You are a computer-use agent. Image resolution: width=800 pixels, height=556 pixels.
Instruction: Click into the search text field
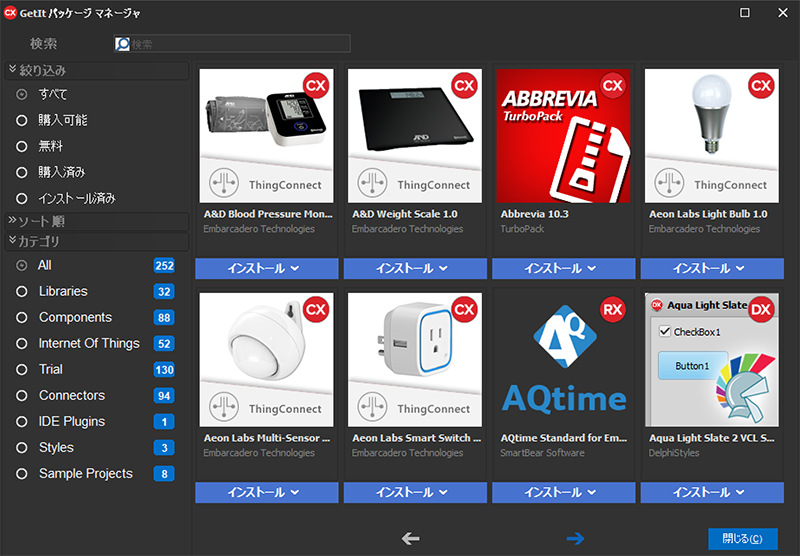pos(240,44)
